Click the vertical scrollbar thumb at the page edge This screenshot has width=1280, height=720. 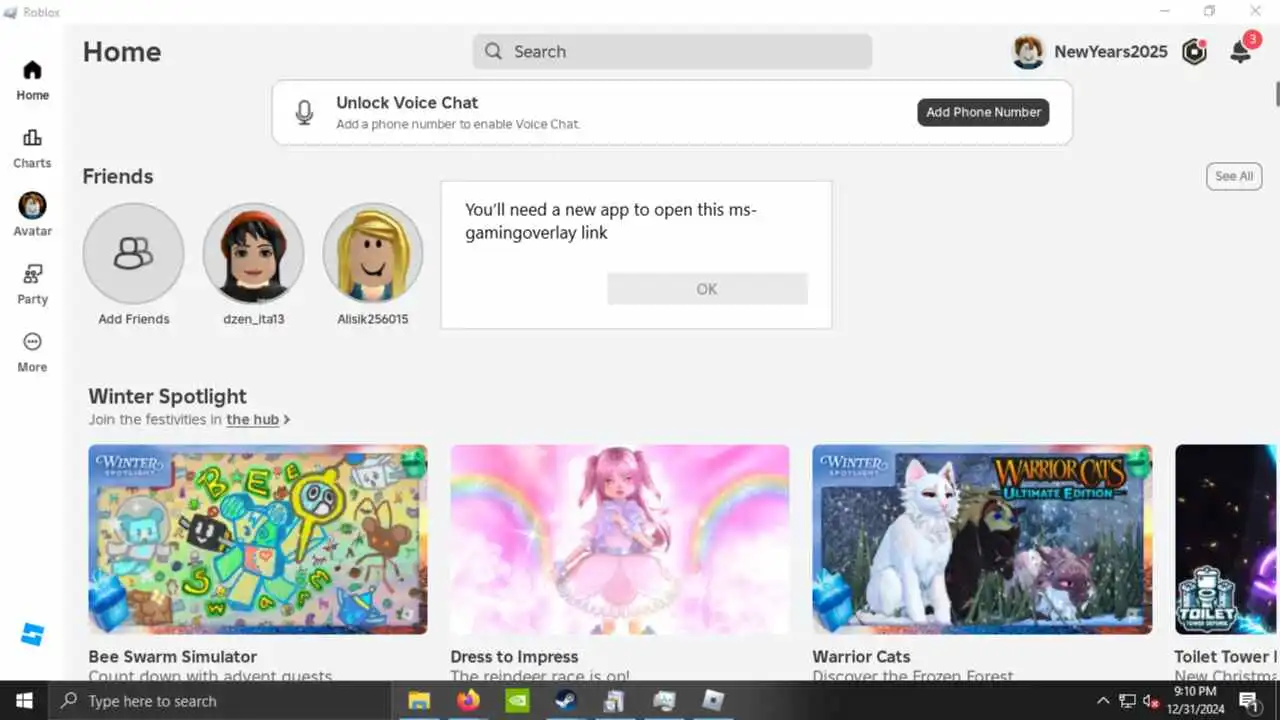pyautogui.click(x=1277, y=93)
